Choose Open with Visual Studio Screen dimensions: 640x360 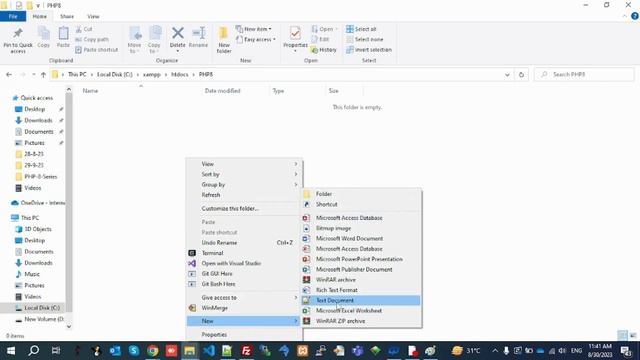pyautogui.click(x=244, y=263)
